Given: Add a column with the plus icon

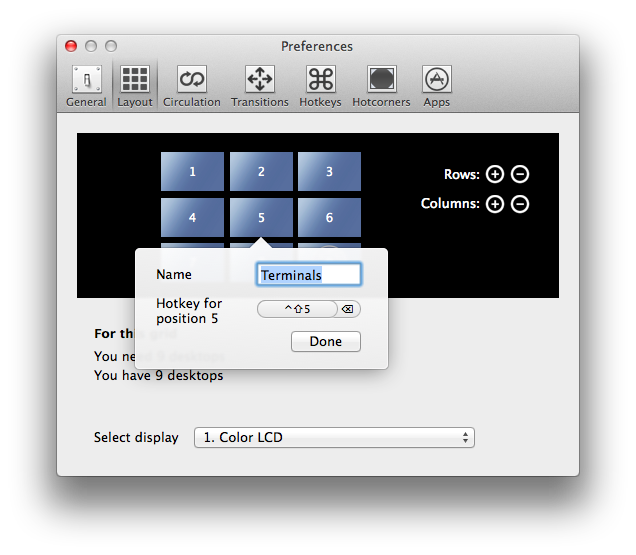Looking at the screenshot, I should click(x=495, y=205).
